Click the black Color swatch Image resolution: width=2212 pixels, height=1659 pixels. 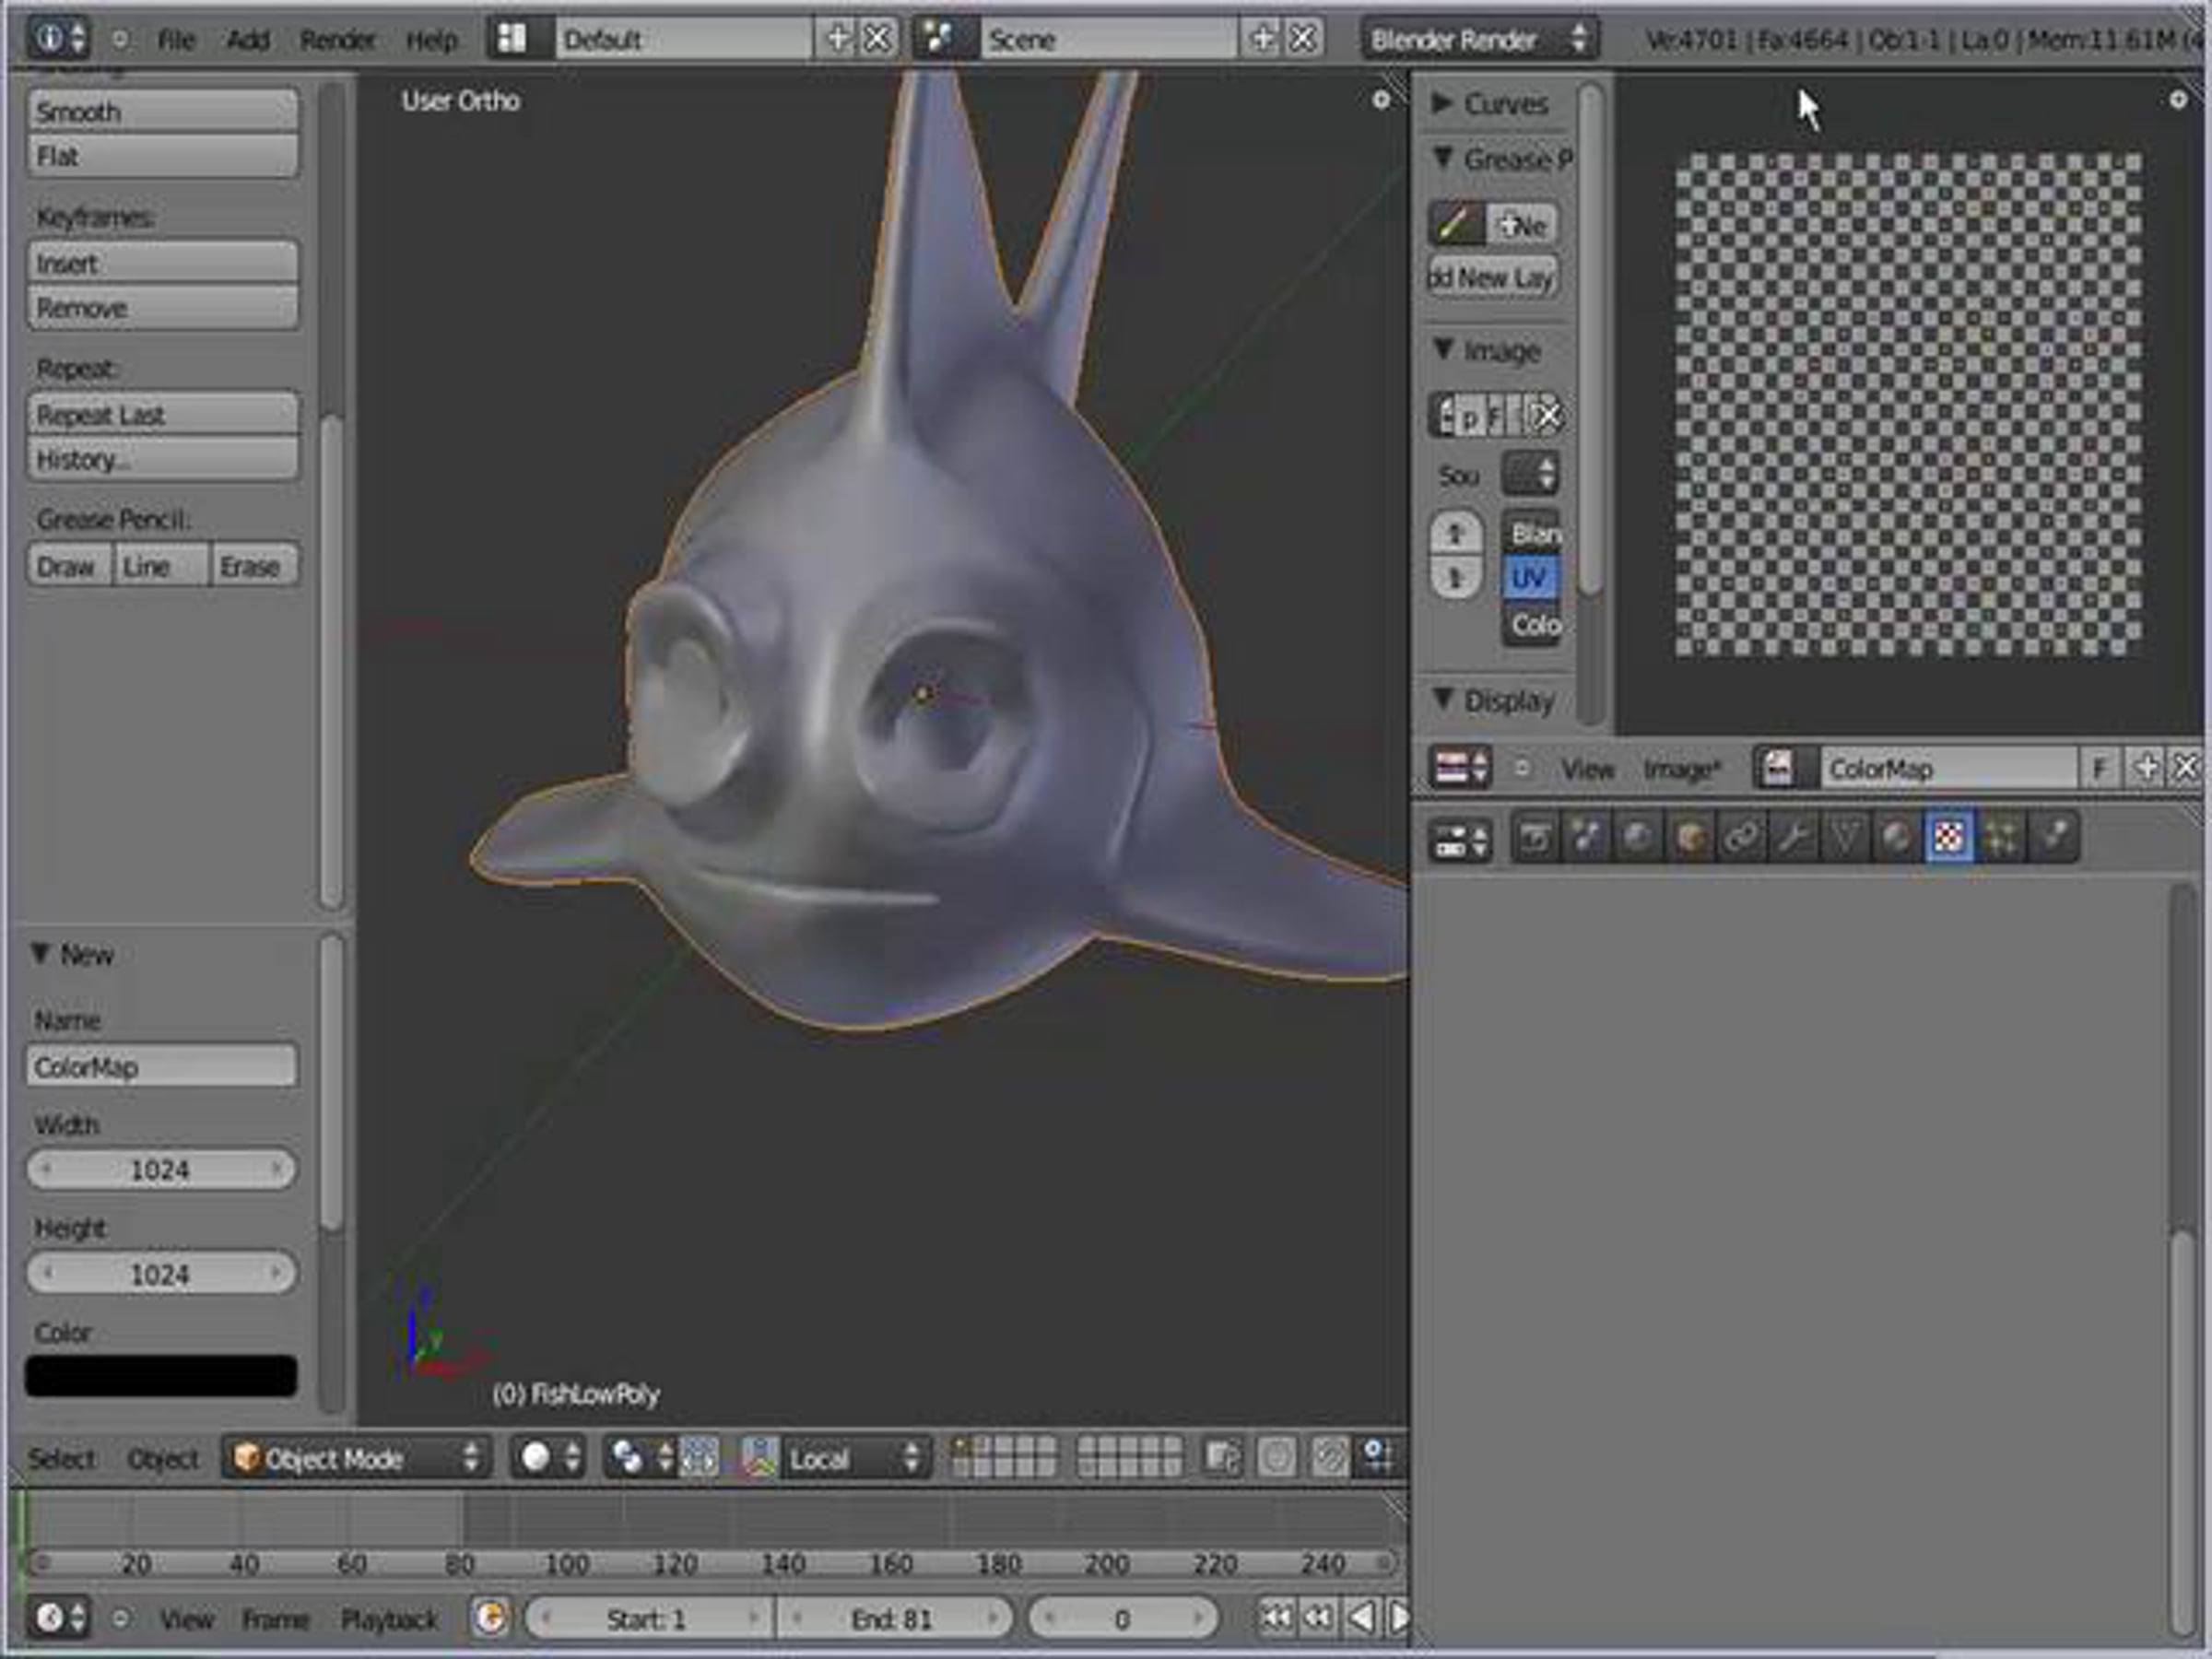tap(161, 1376)
